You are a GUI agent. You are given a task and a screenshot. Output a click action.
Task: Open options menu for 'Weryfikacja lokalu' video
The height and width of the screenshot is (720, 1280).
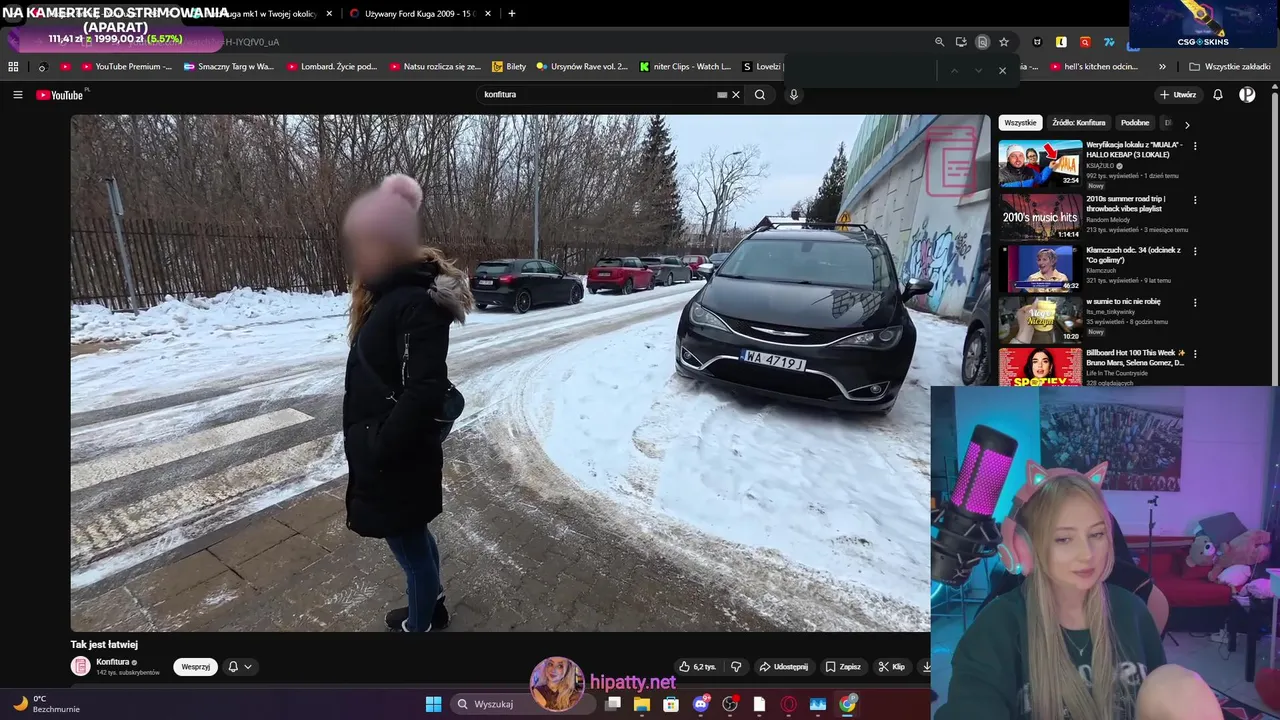click(1195, 146)
